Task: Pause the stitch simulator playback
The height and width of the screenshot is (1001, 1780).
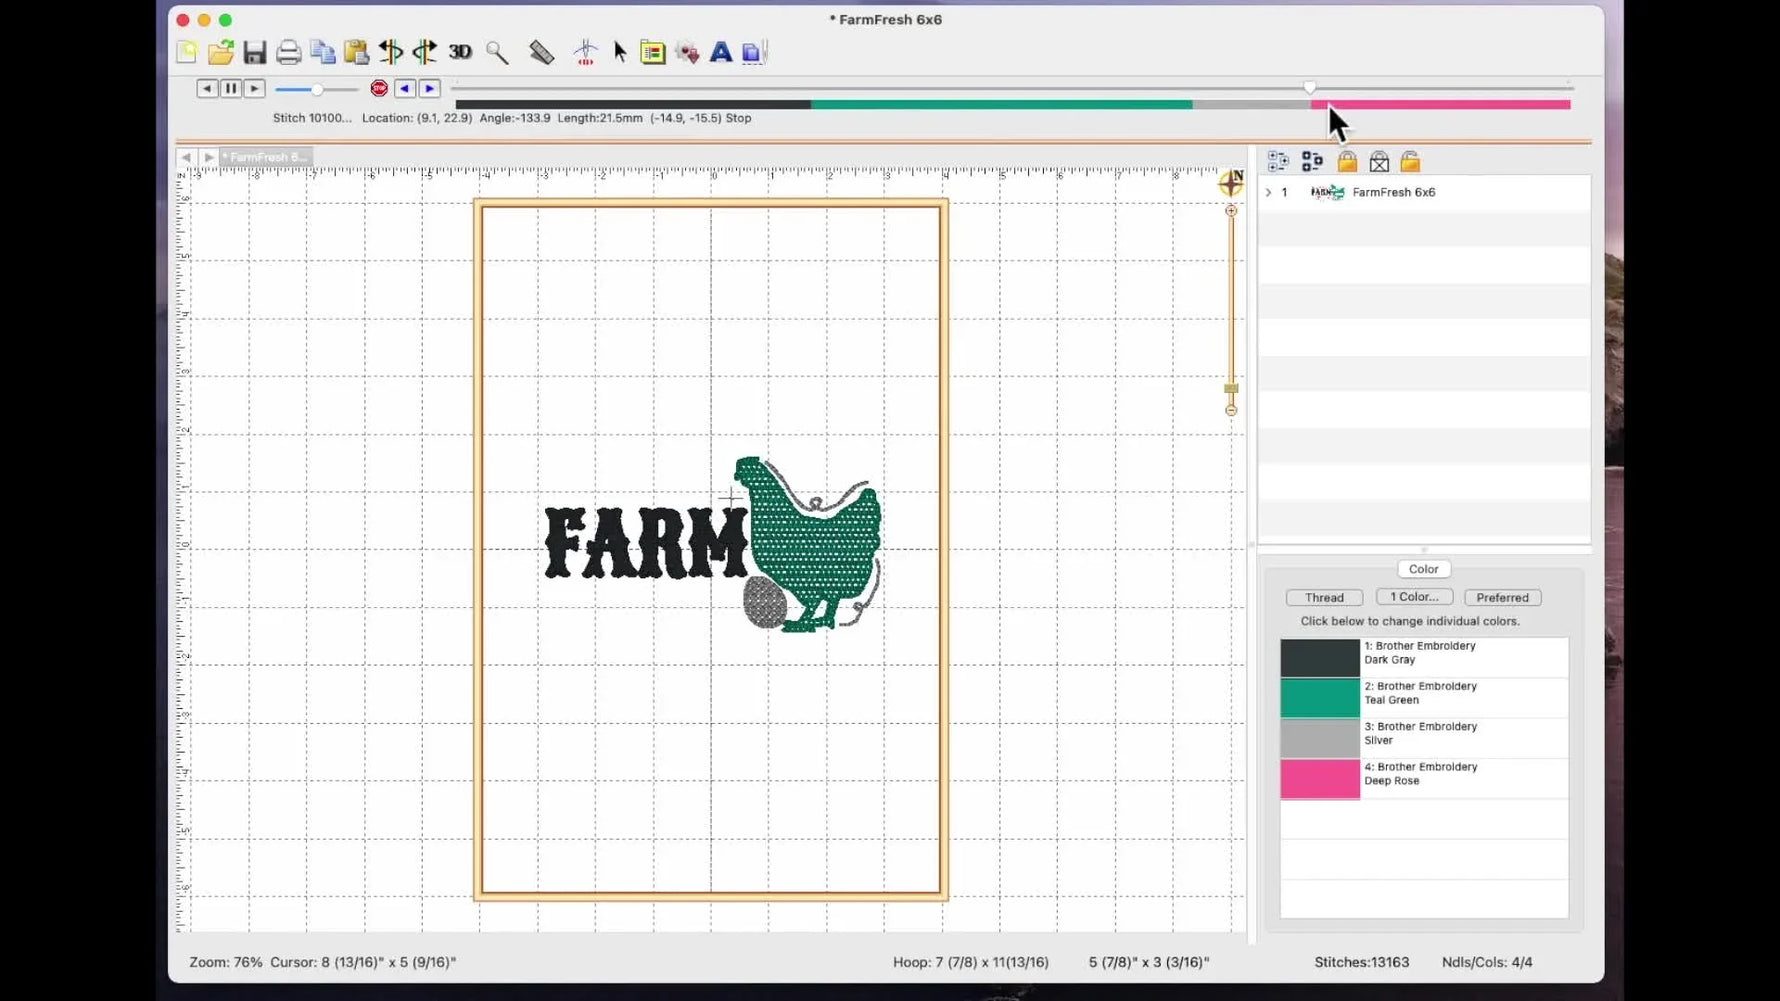Action: tap(231, 89)
